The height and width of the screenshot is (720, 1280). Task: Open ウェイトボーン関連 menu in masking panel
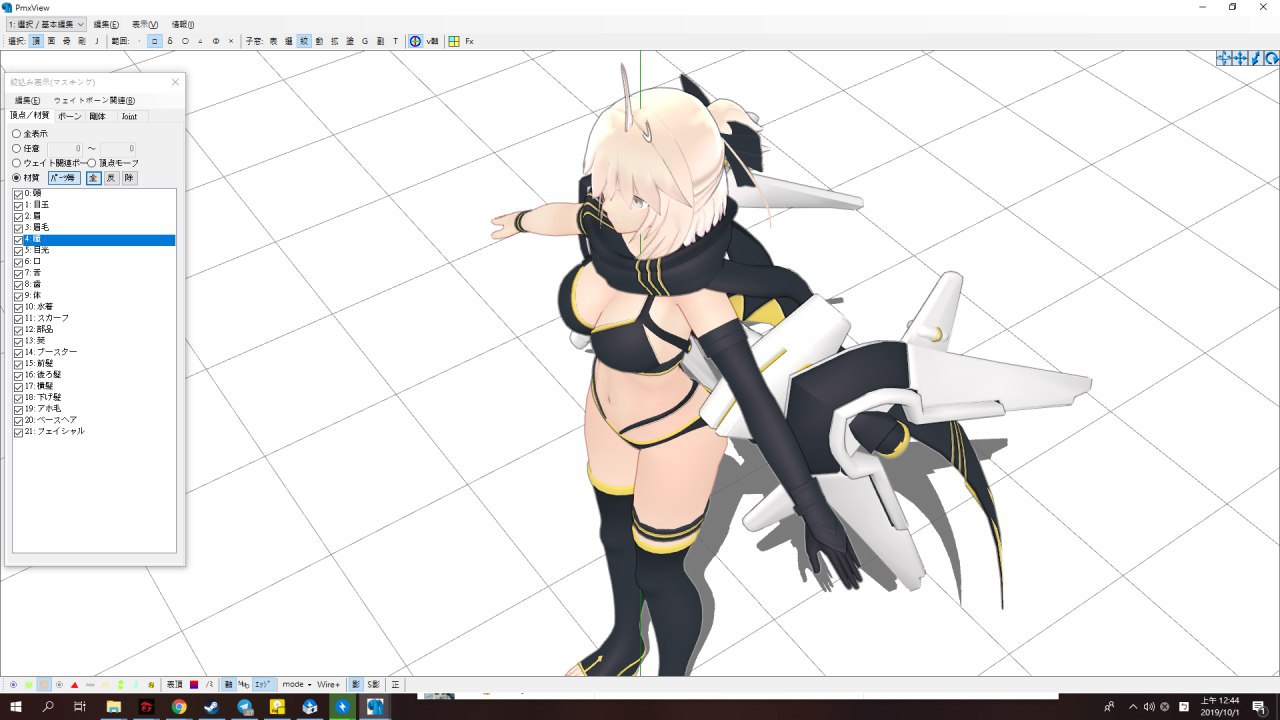point(94,100)
